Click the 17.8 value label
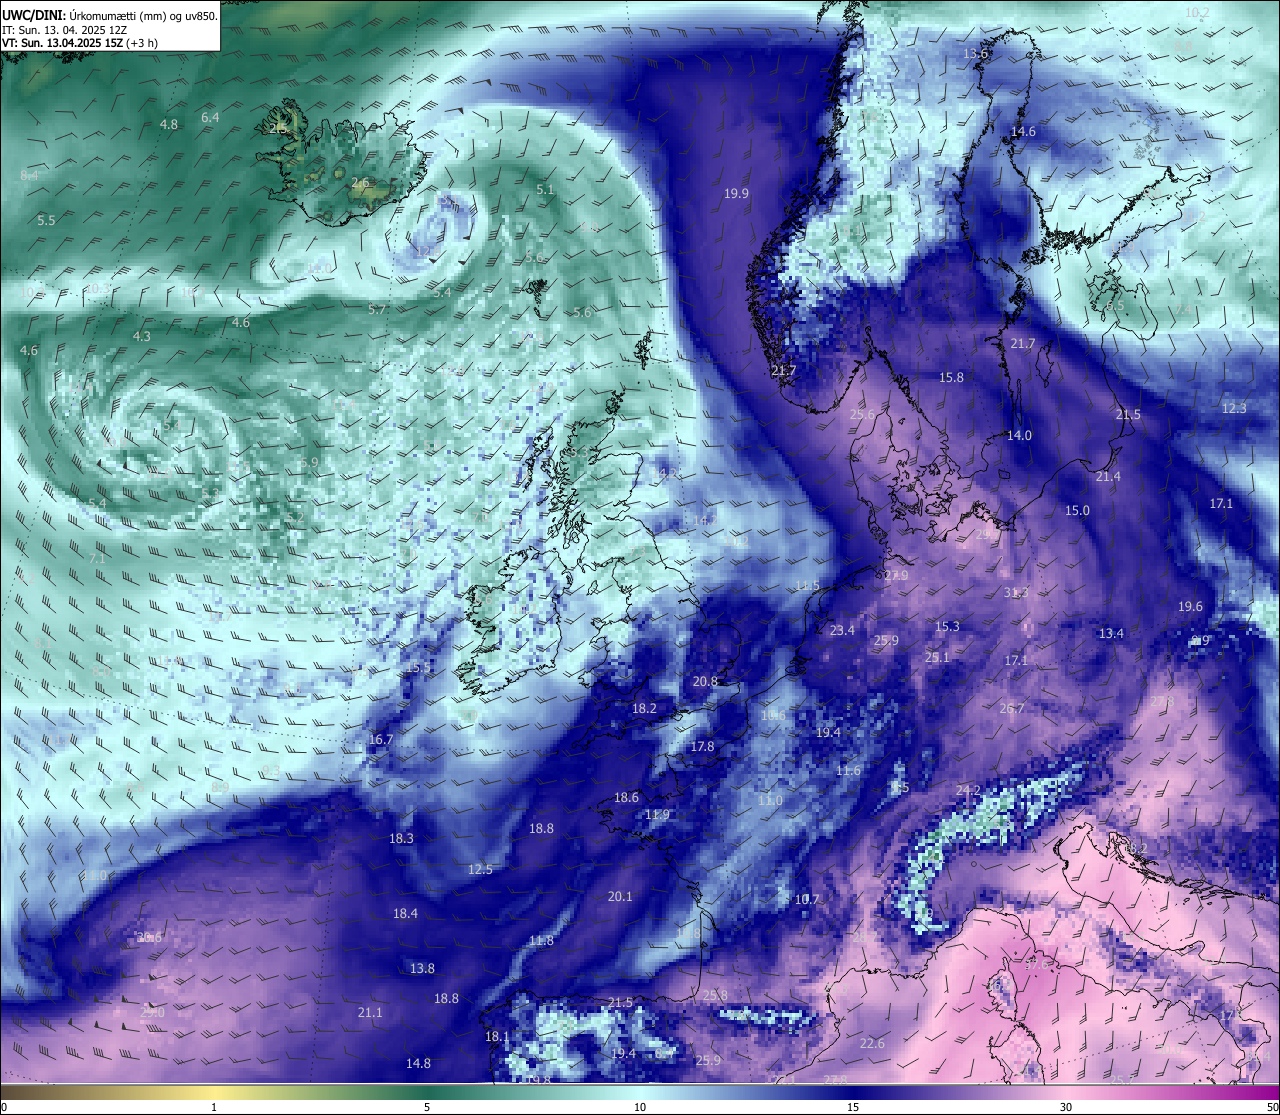 (702, 747)
